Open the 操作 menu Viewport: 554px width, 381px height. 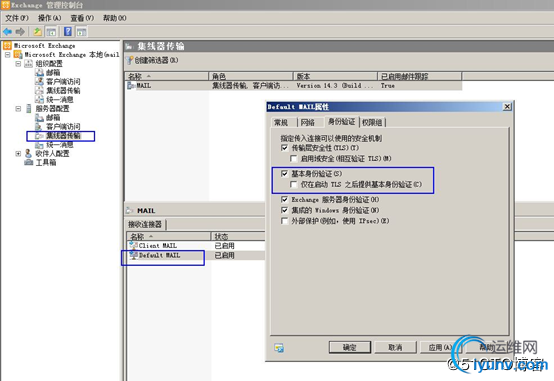tap(49, 18)
